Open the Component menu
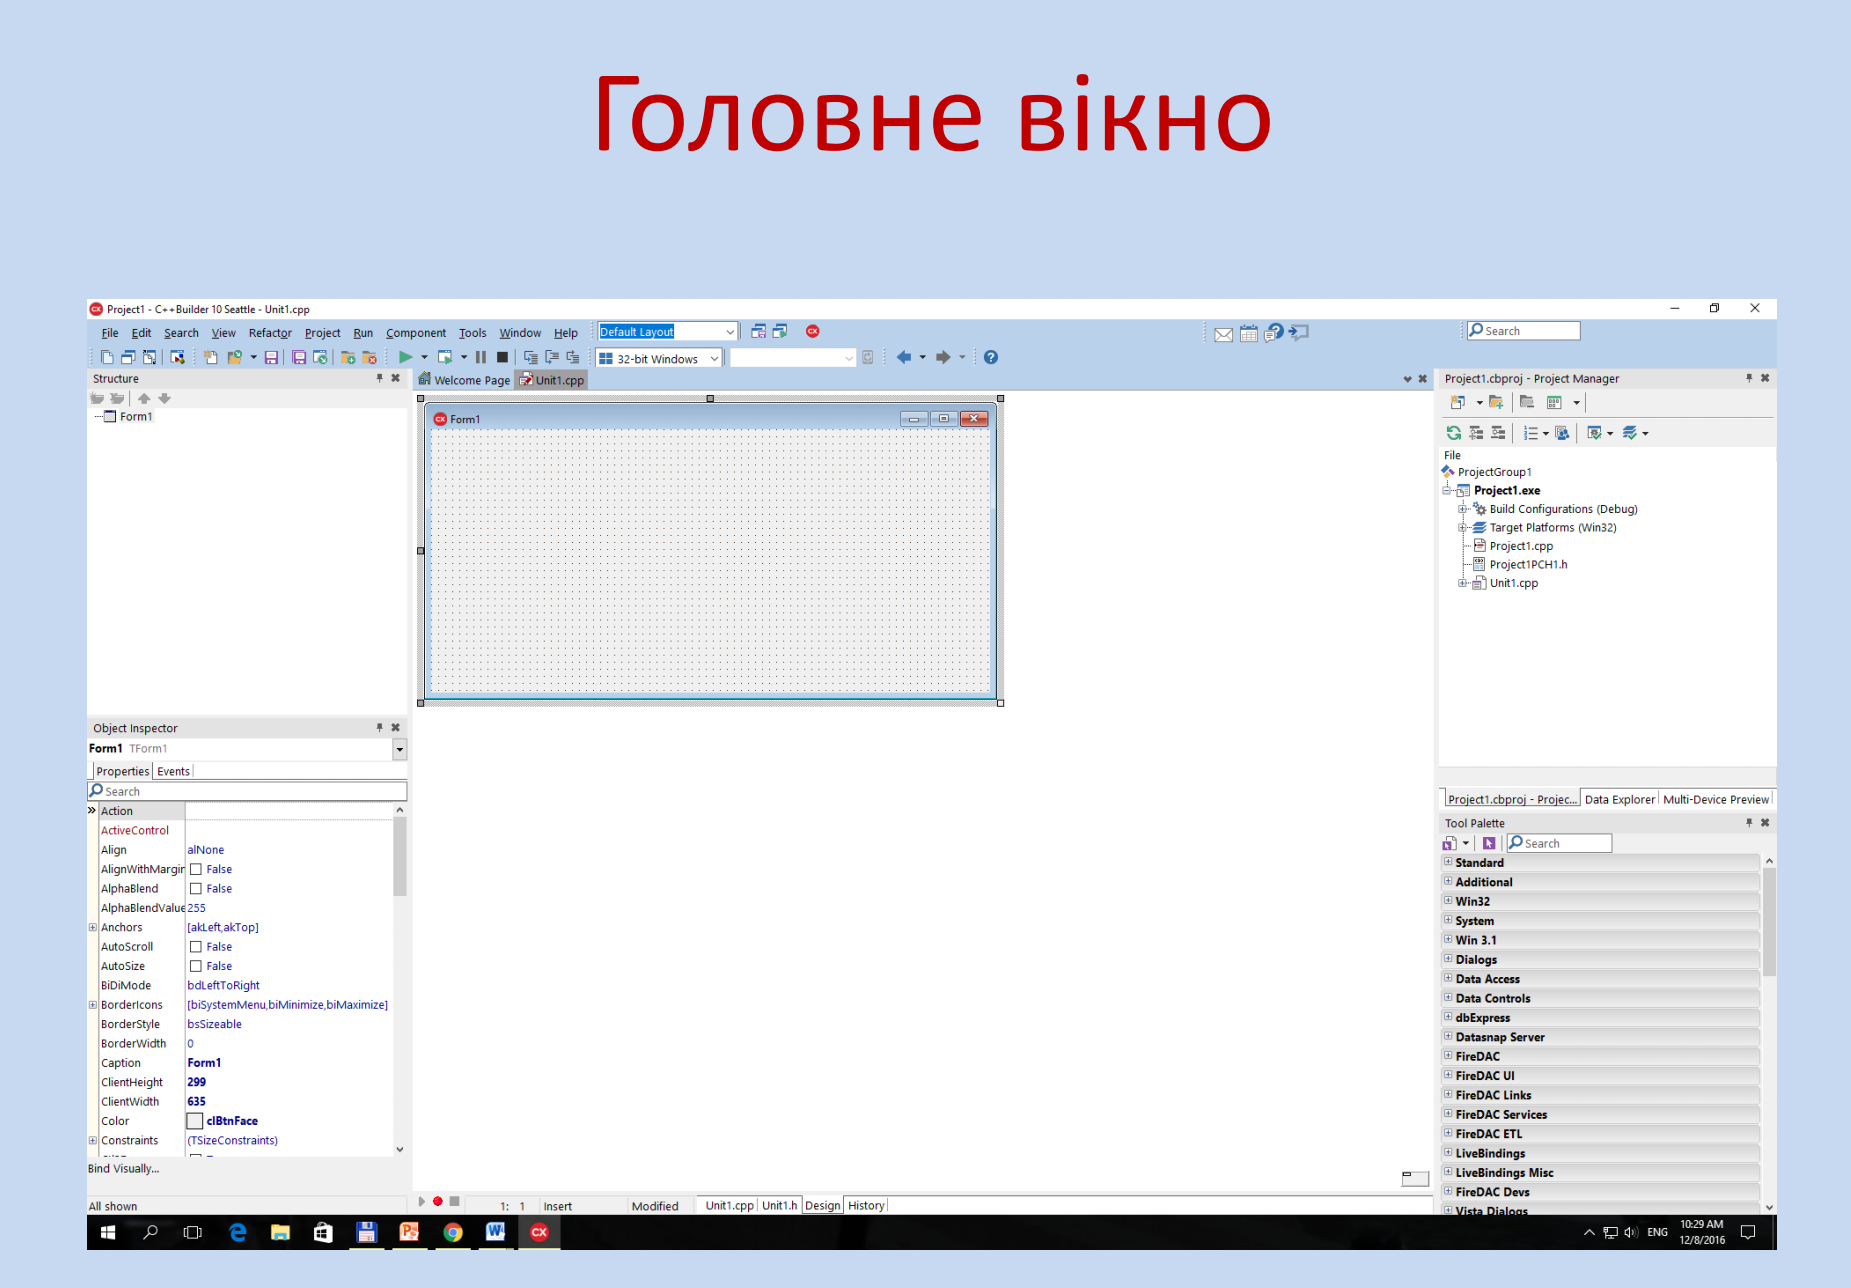 point(415,333)
